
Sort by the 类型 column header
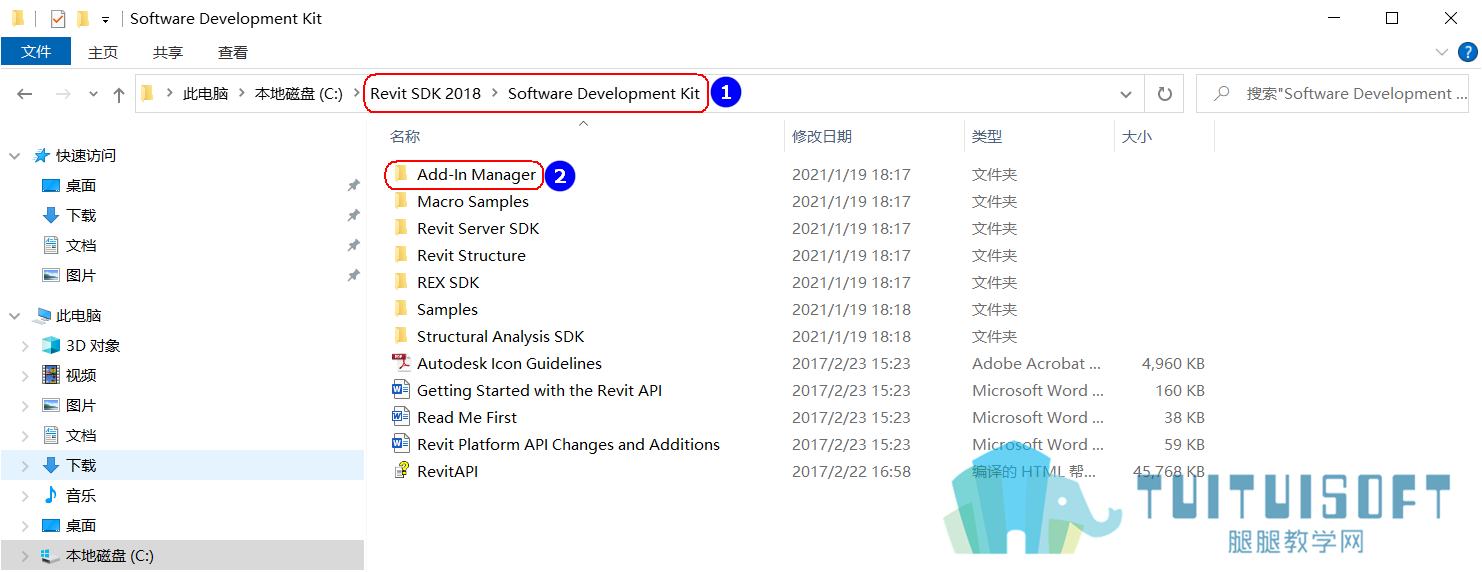click(x=987, y=137)
